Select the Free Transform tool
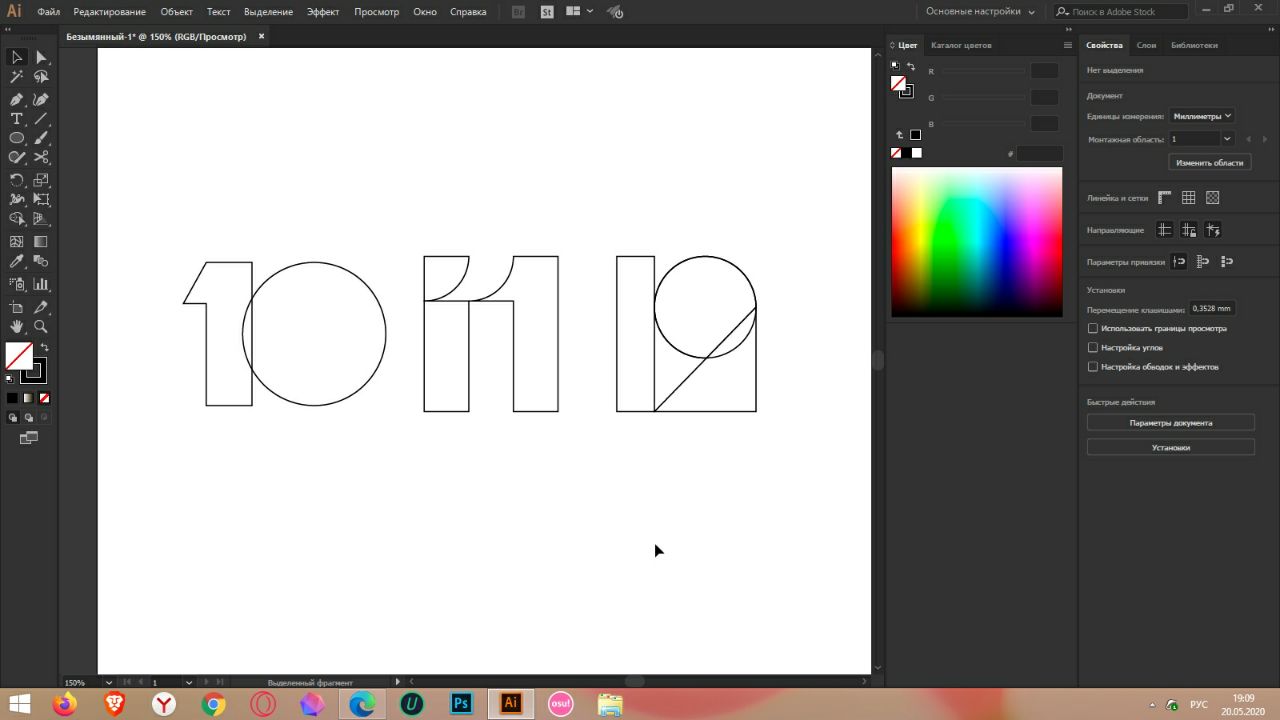 pyautogui.click(x=41, y=200)
